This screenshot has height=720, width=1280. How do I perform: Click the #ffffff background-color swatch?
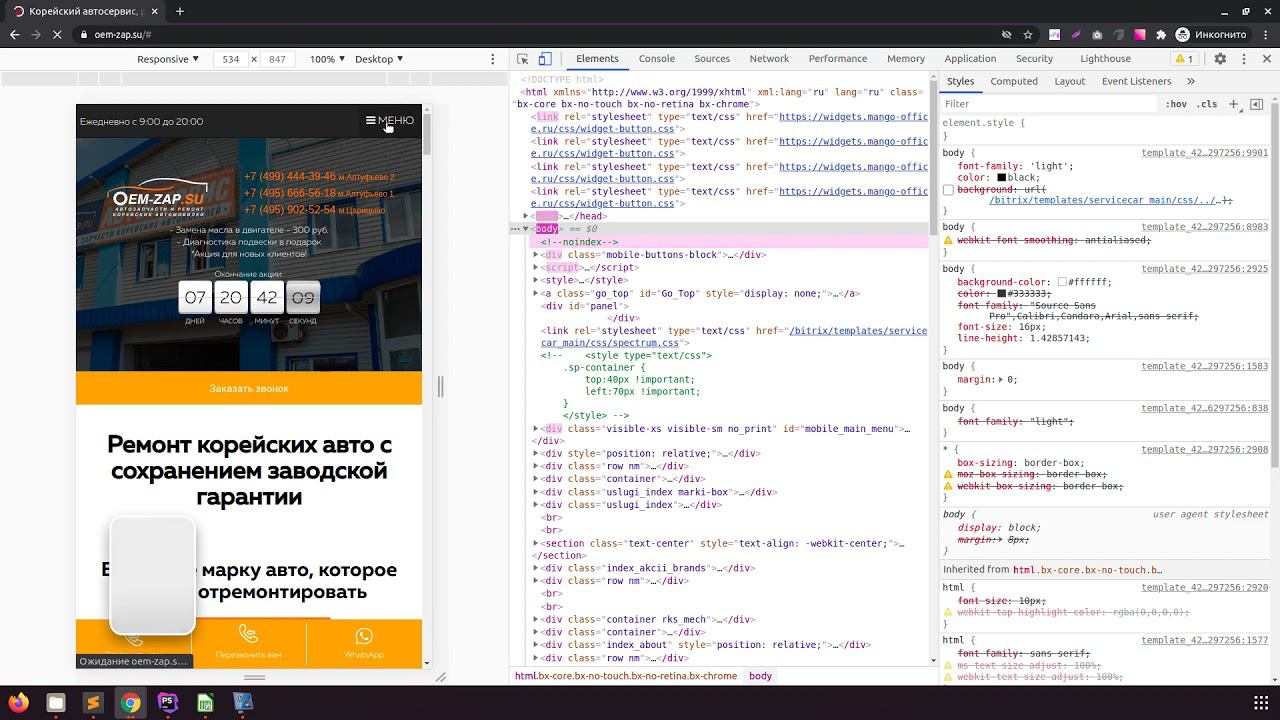[x=1062, y=283]
